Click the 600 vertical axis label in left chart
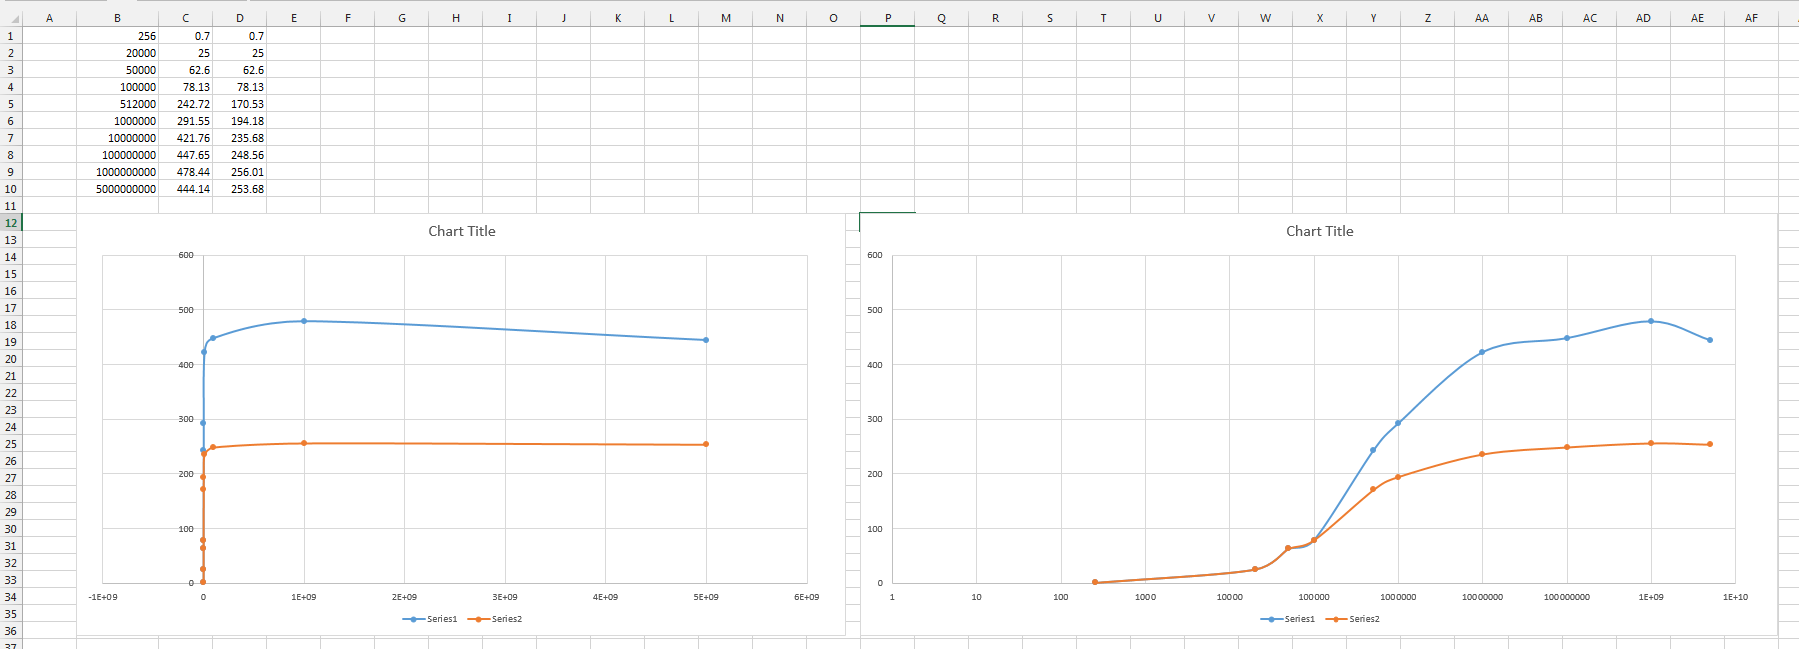 pos(186,255)
